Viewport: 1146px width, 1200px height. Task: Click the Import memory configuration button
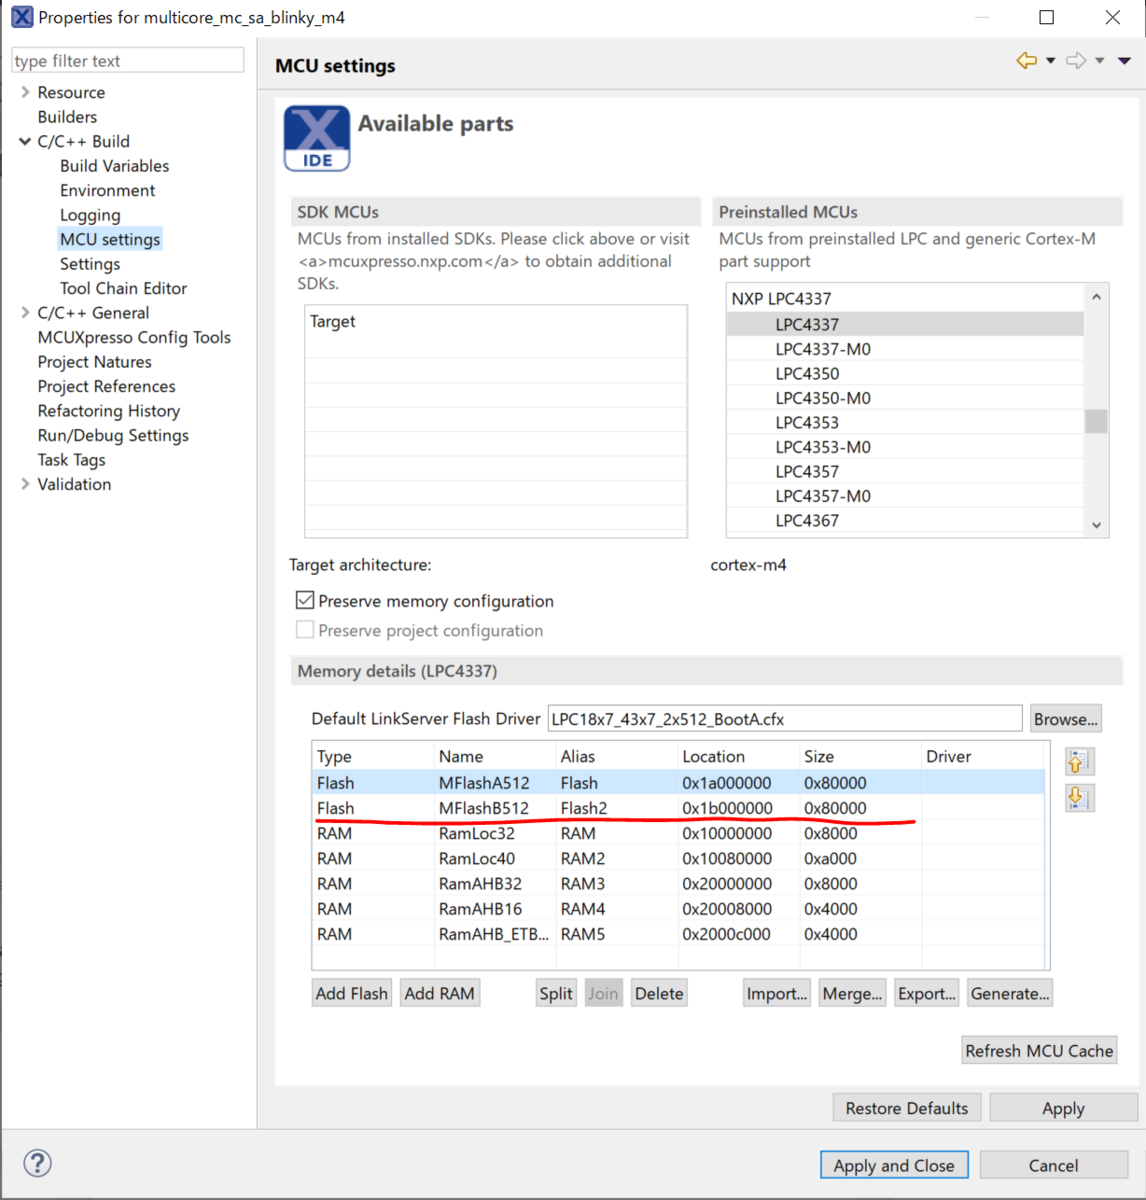tap(777, 993)
